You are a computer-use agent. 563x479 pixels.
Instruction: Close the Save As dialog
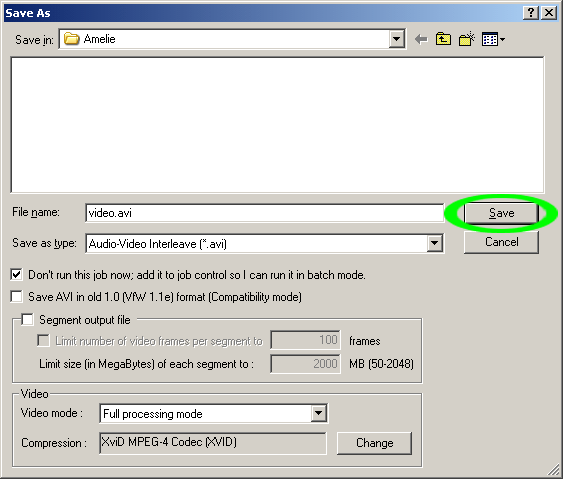549,13
